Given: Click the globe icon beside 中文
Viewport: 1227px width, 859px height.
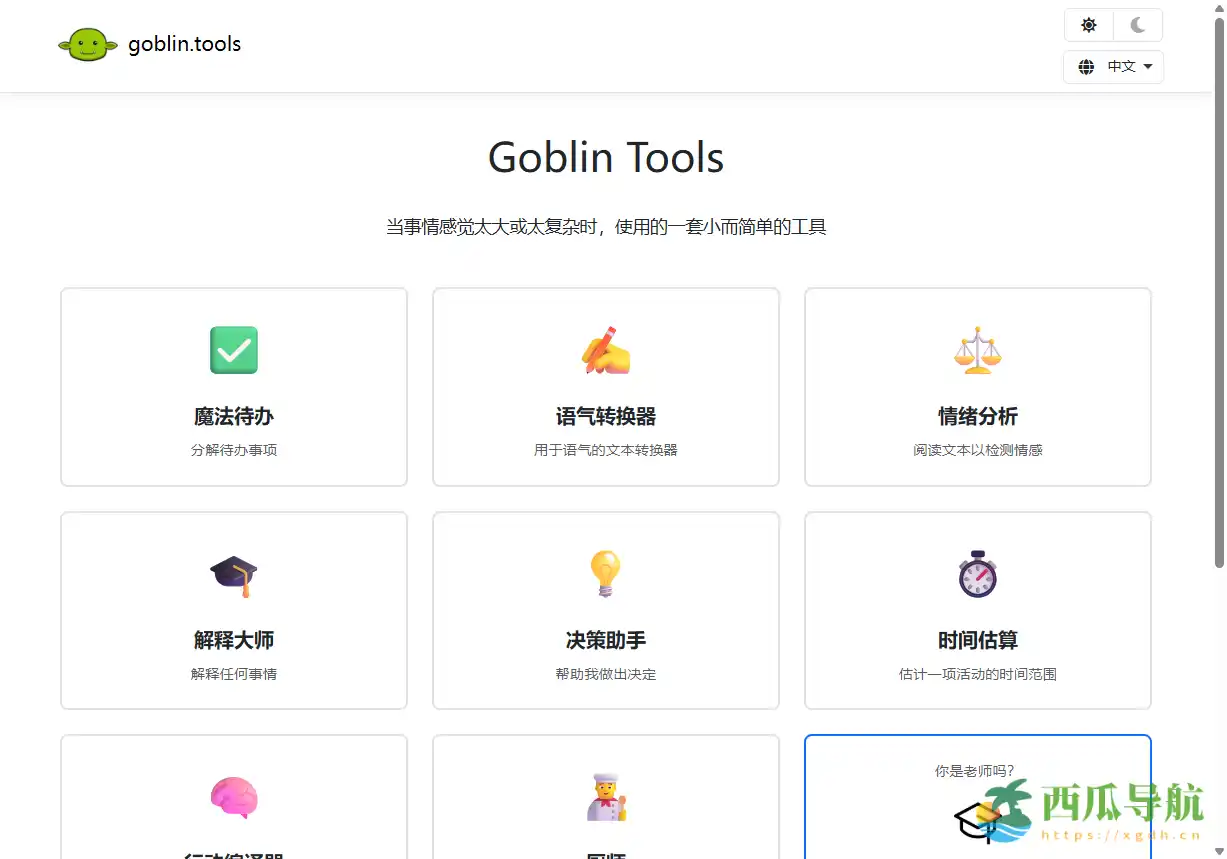Looking at the screenshot, I should click(1086, 66).
